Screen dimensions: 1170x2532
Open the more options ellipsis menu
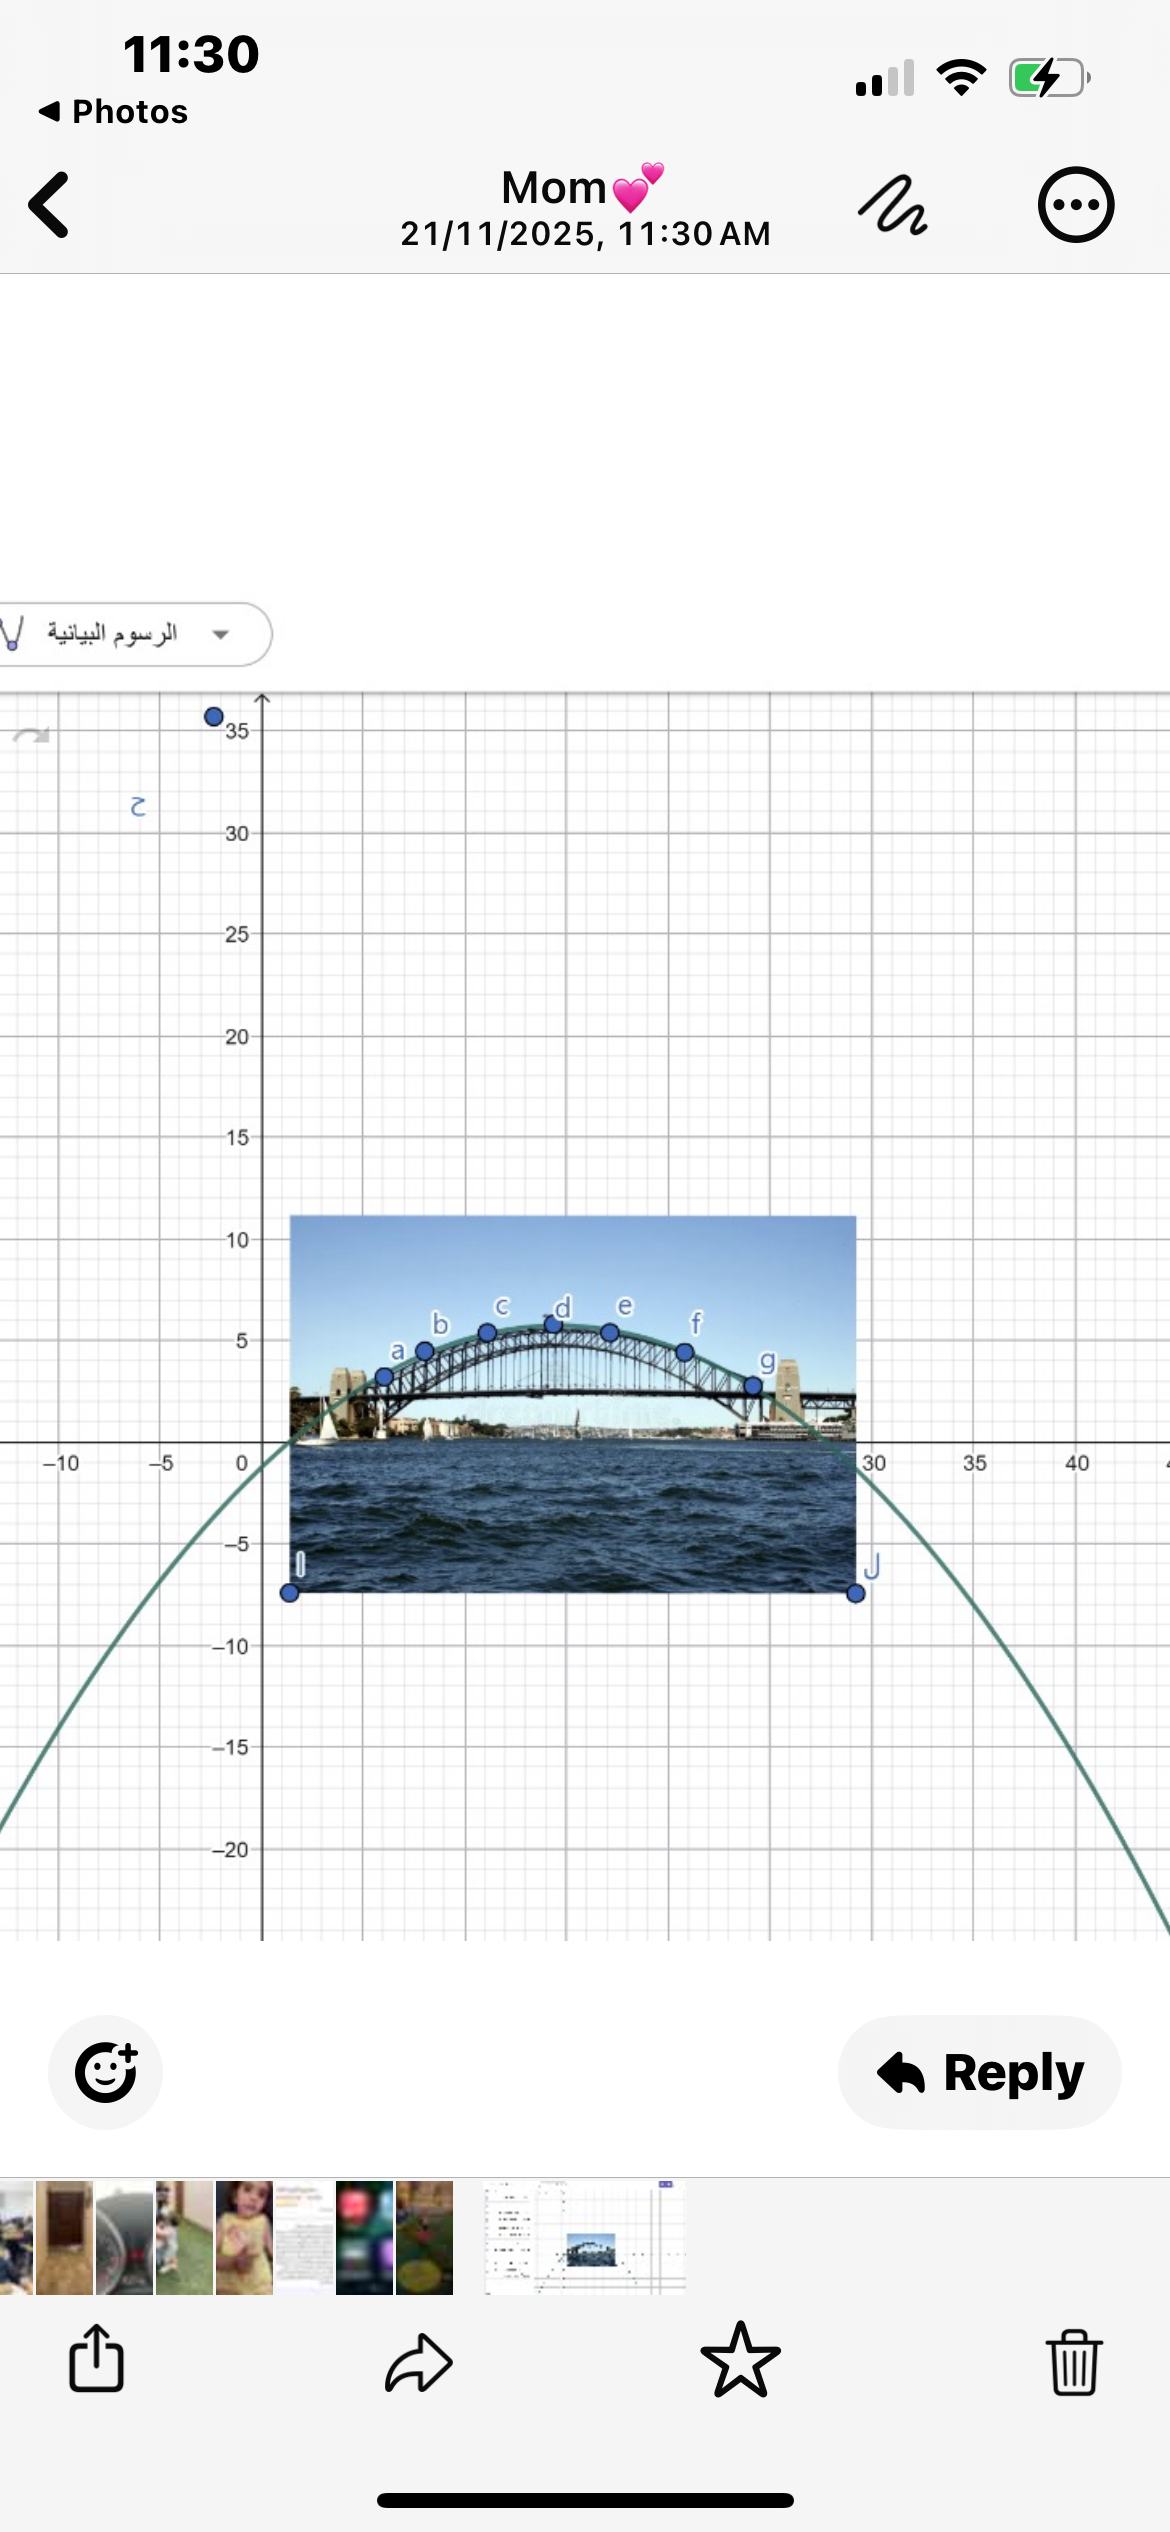1075,205
